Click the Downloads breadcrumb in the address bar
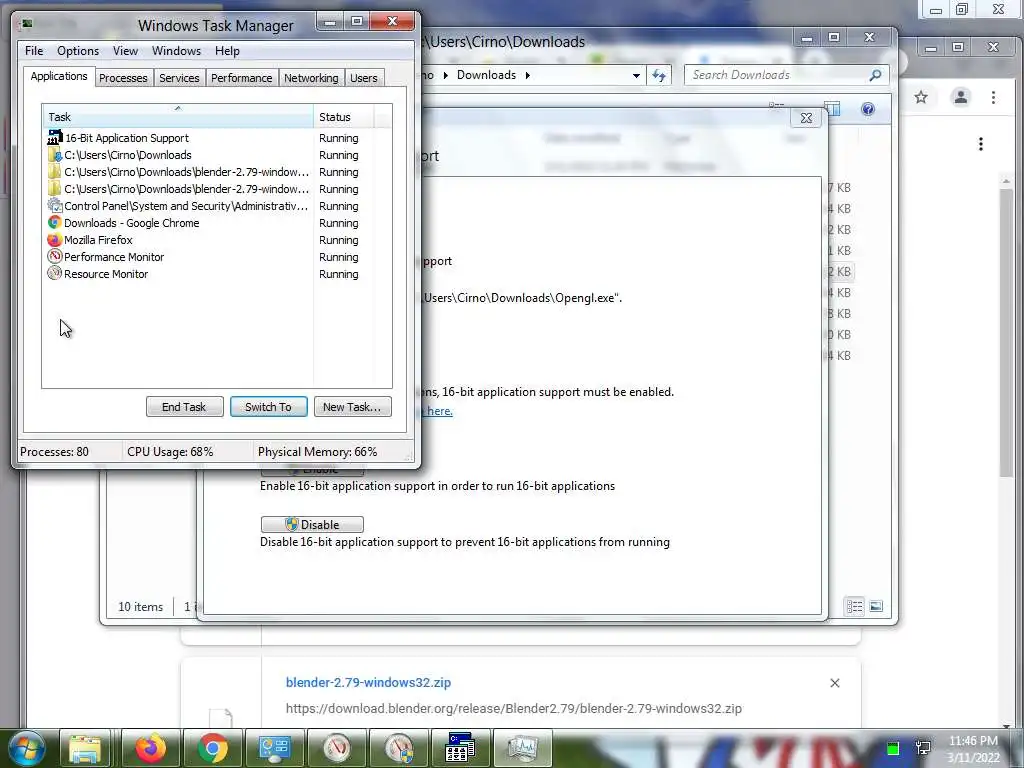The height and width of the screenshot is (768, 1024). coord(486,75)
